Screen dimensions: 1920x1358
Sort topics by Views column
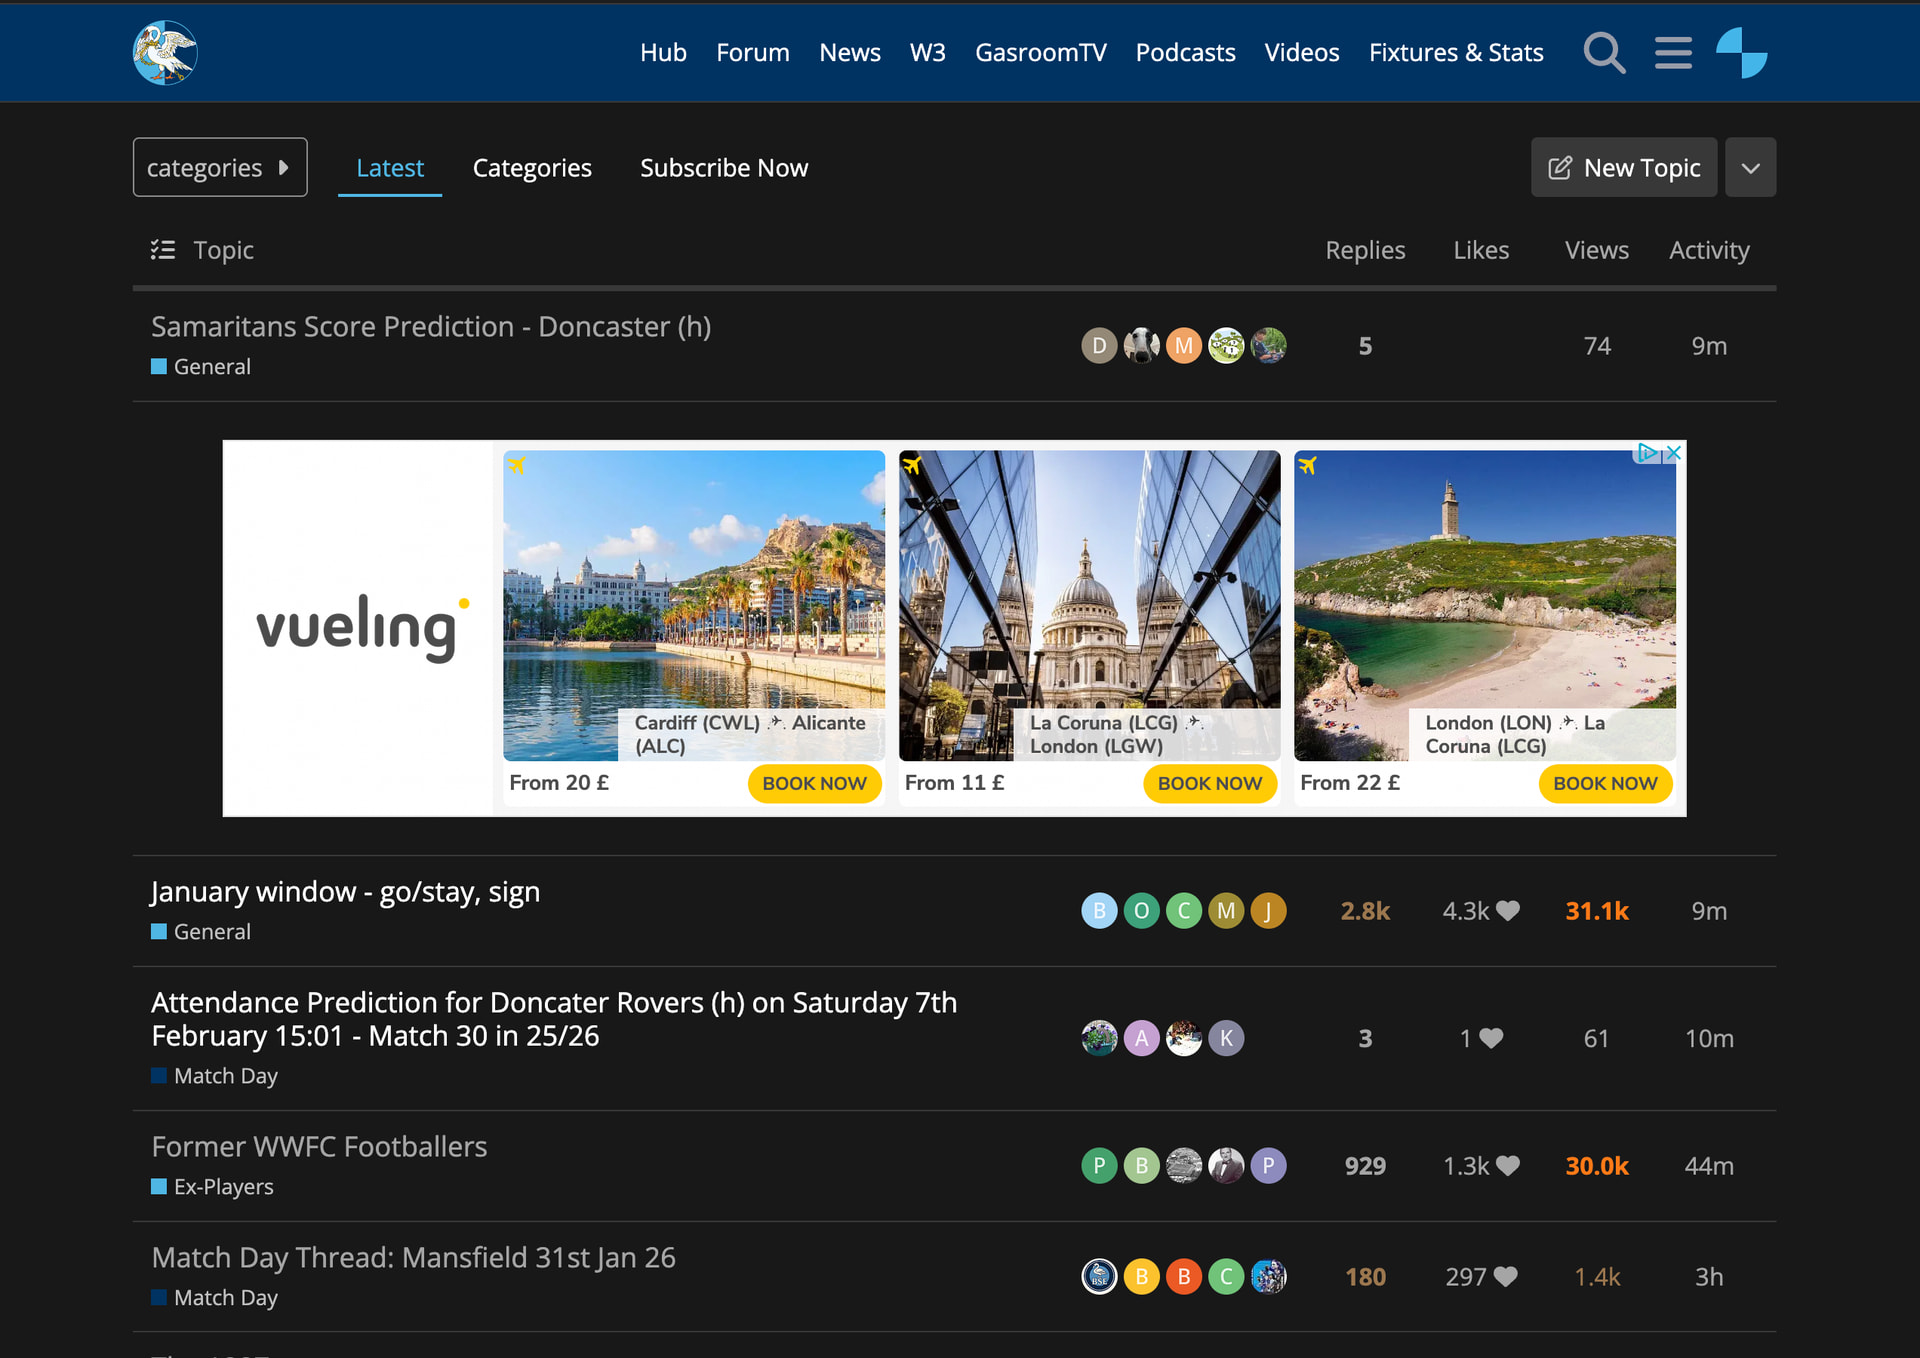tap(1596, 250)
